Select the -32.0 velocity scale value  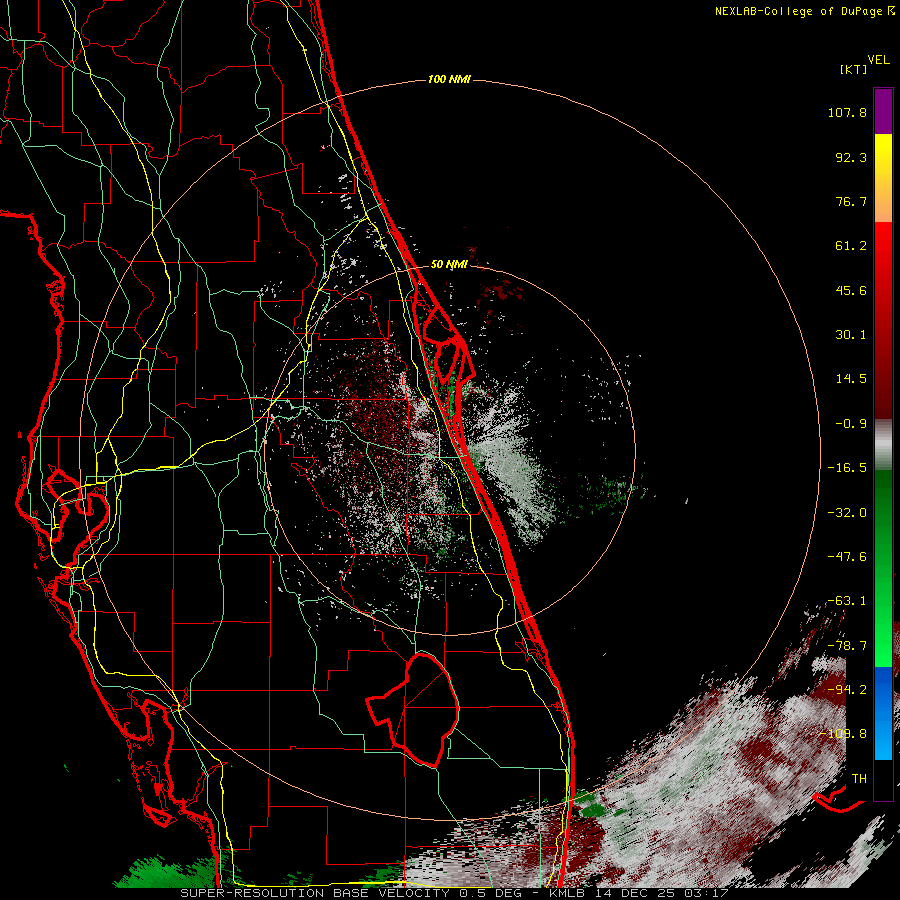pos(847,512)
